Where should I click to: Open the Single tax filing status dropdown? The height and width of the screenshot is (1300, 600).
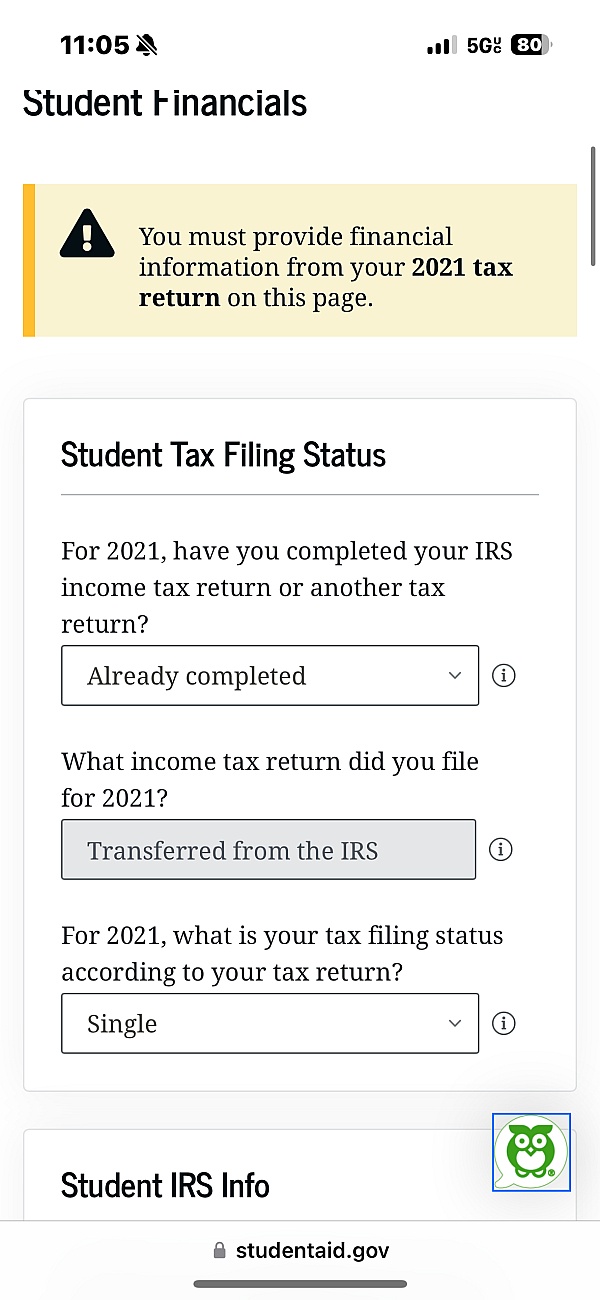point(270,1024)
